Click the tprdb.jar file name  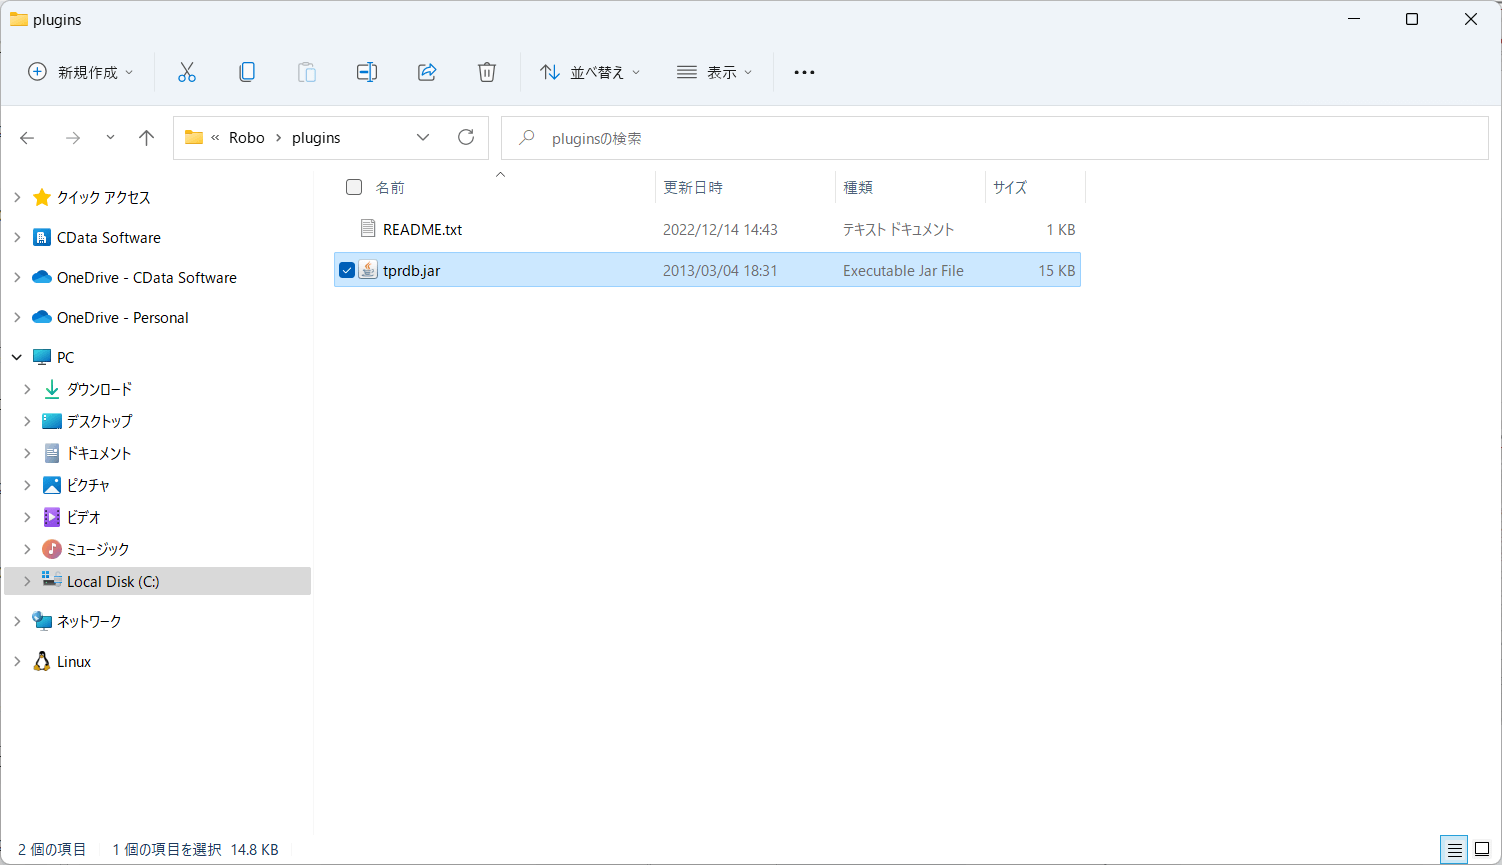coord(411,270)
